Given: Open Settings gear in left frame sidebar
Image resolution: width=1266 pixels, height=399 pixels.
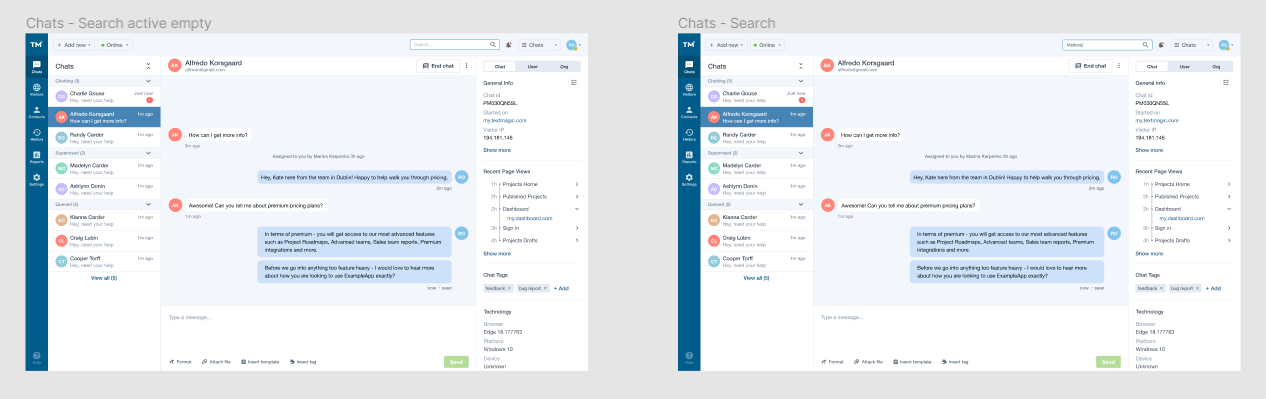Looking at the screenshot, I should click(x=36, y=179).
